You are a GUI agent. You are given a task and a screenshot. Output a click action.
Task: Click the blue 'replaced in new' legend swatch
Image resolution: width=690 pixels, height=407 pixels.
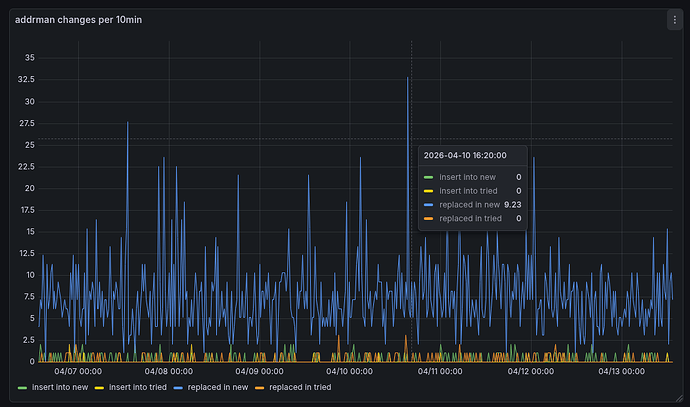point(179,386)
